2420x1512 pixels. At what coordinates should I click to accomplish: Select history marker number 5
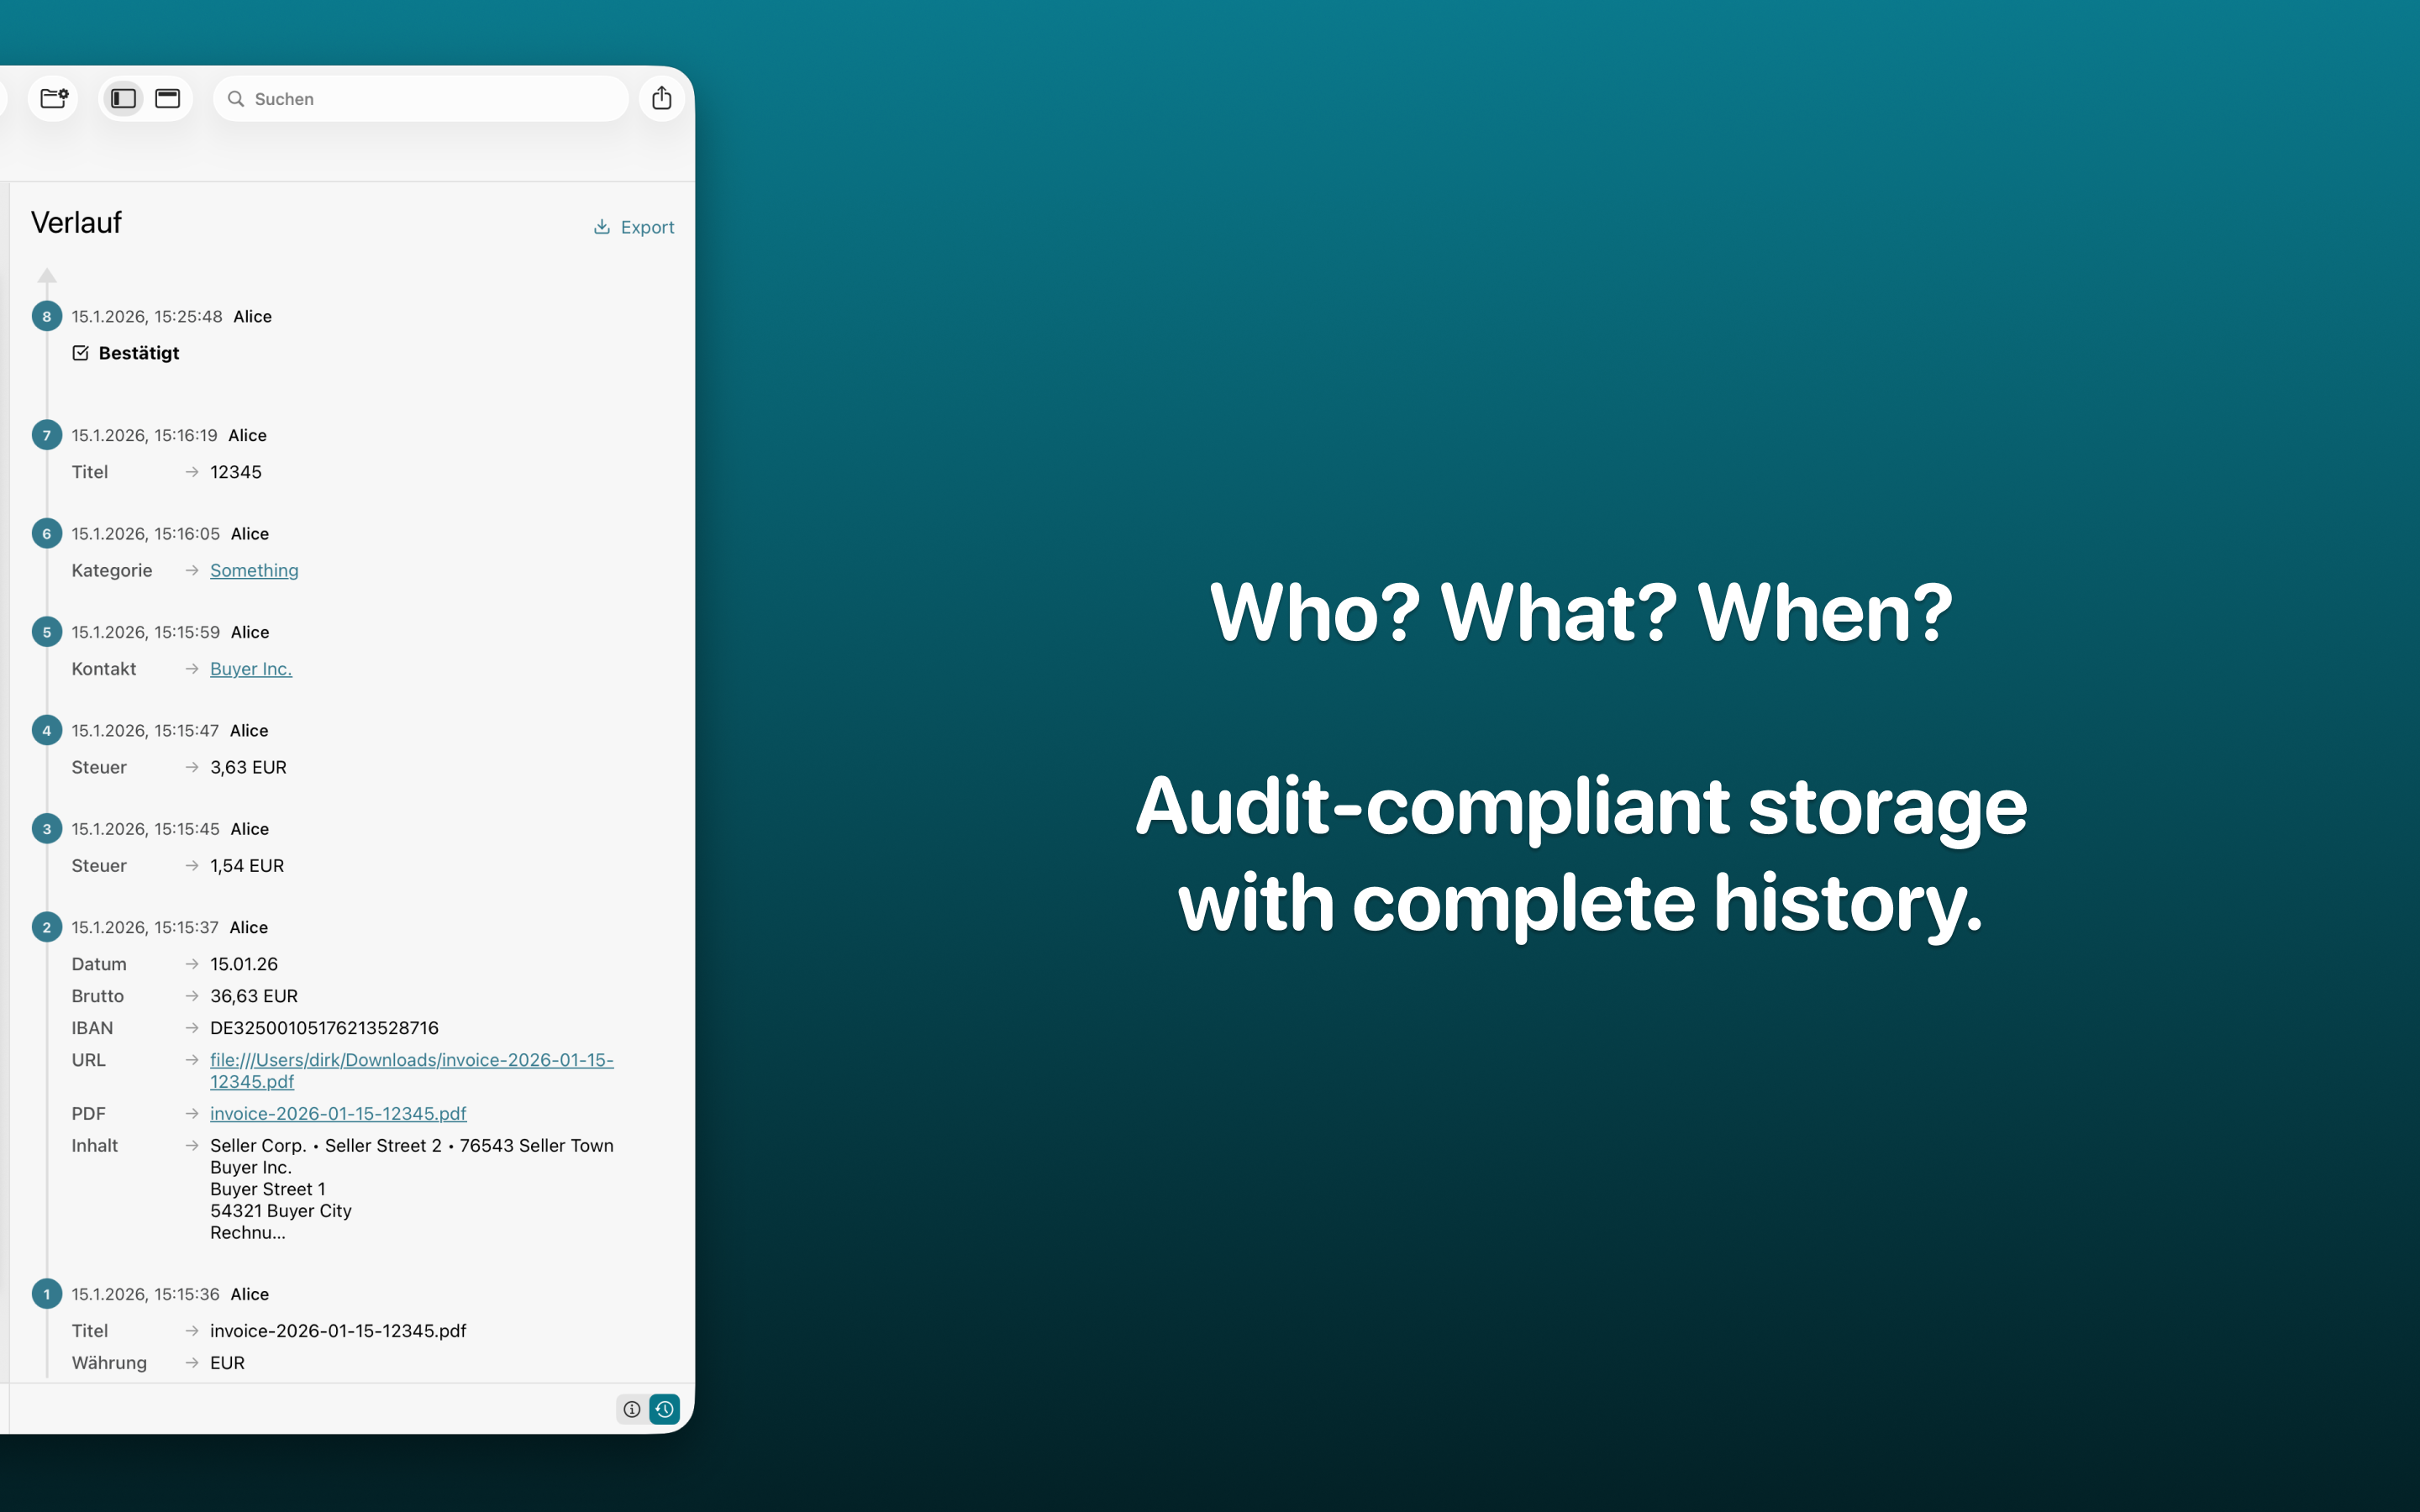(x=47, y=632)
